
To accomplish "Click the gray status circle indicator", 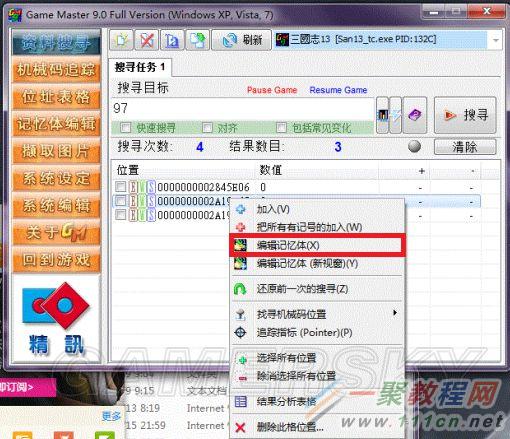I will [x=414, y=146].
